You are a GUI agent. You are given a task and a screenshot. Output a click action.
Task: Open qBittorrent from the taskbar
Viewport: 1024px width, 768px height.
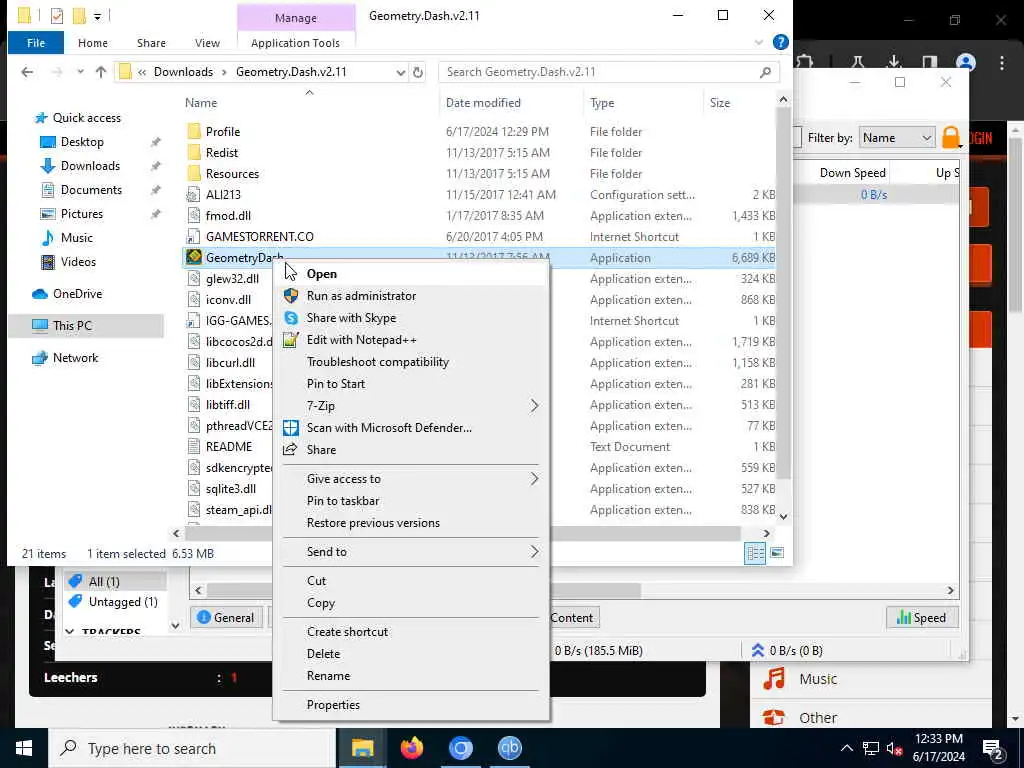pos(509,748)
